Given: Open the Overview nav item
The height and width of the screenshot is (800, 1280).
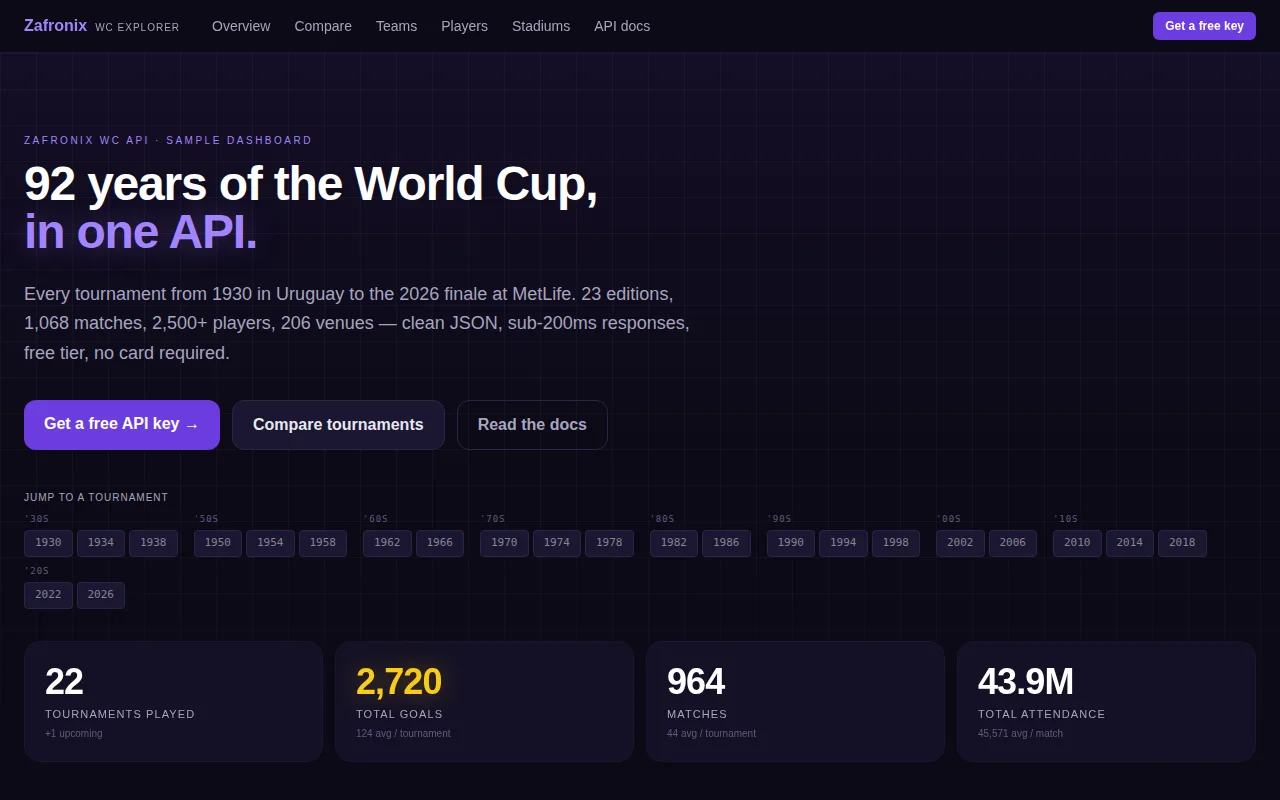Looking at the screenshot, I should coord(241,26).
